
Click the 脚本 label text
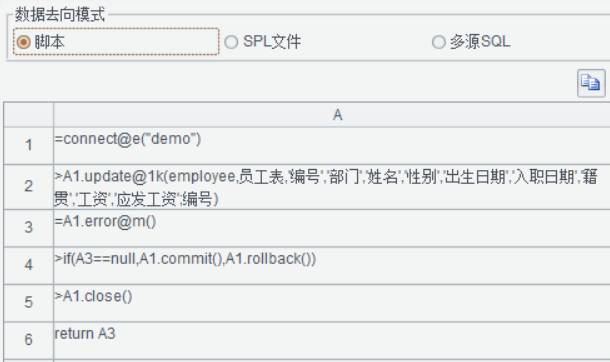[x=49, y=42]
